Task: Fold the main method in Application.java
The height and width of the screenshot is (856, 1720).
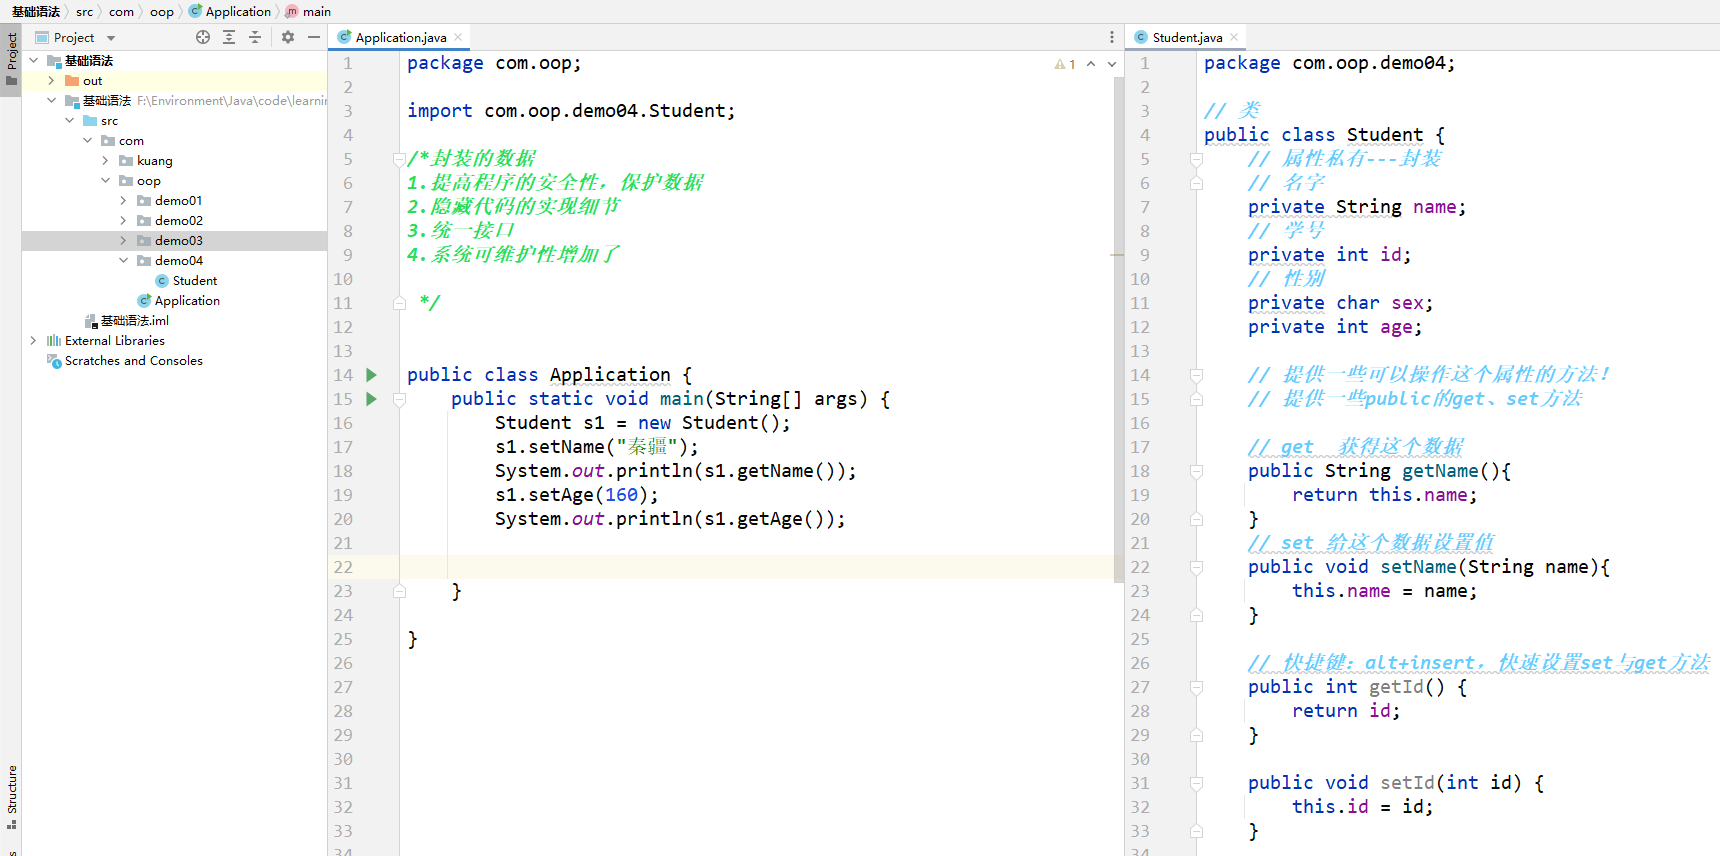Action: [399, 399]
